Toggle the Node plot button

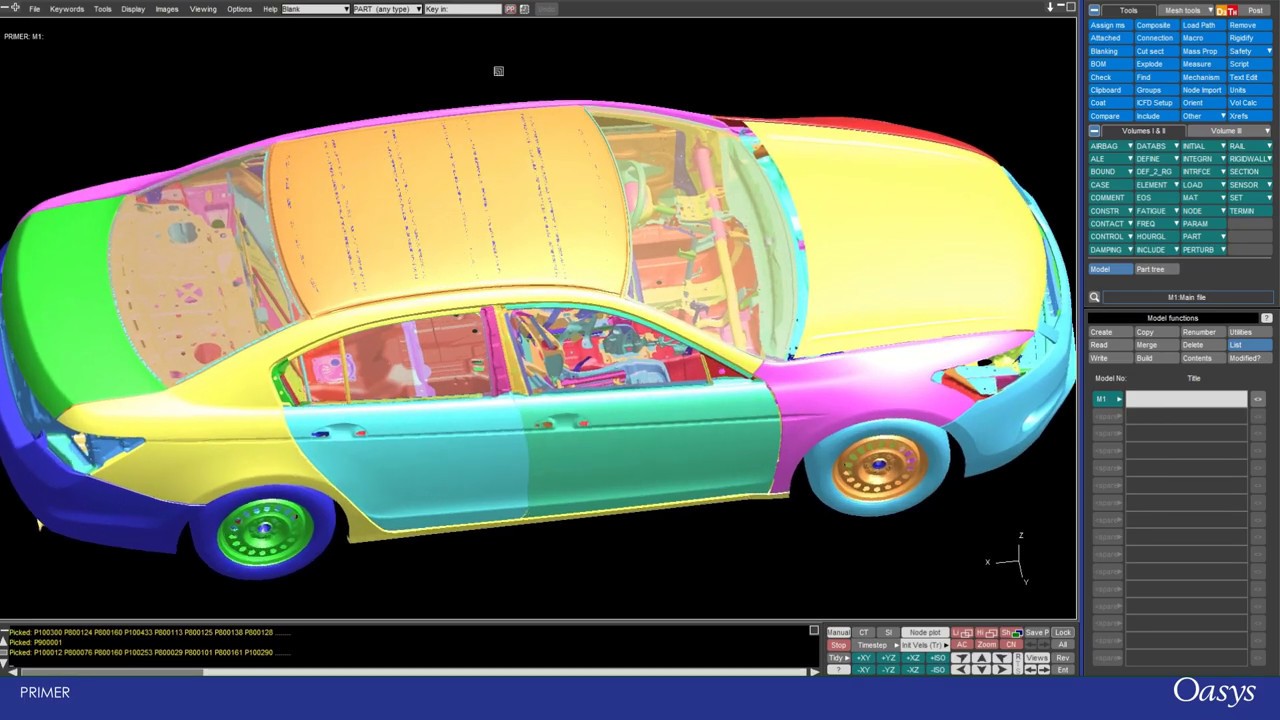[925, 632]
